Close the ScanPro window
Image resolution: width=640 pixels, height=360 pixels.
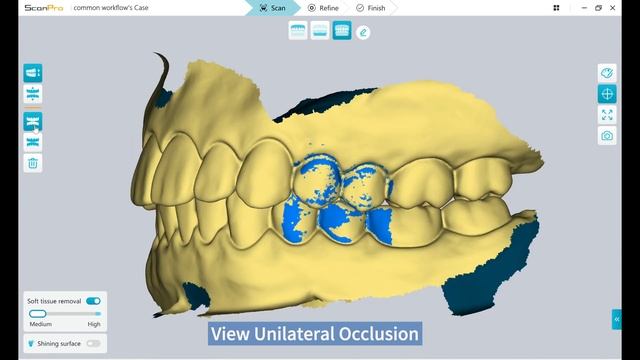613,8
